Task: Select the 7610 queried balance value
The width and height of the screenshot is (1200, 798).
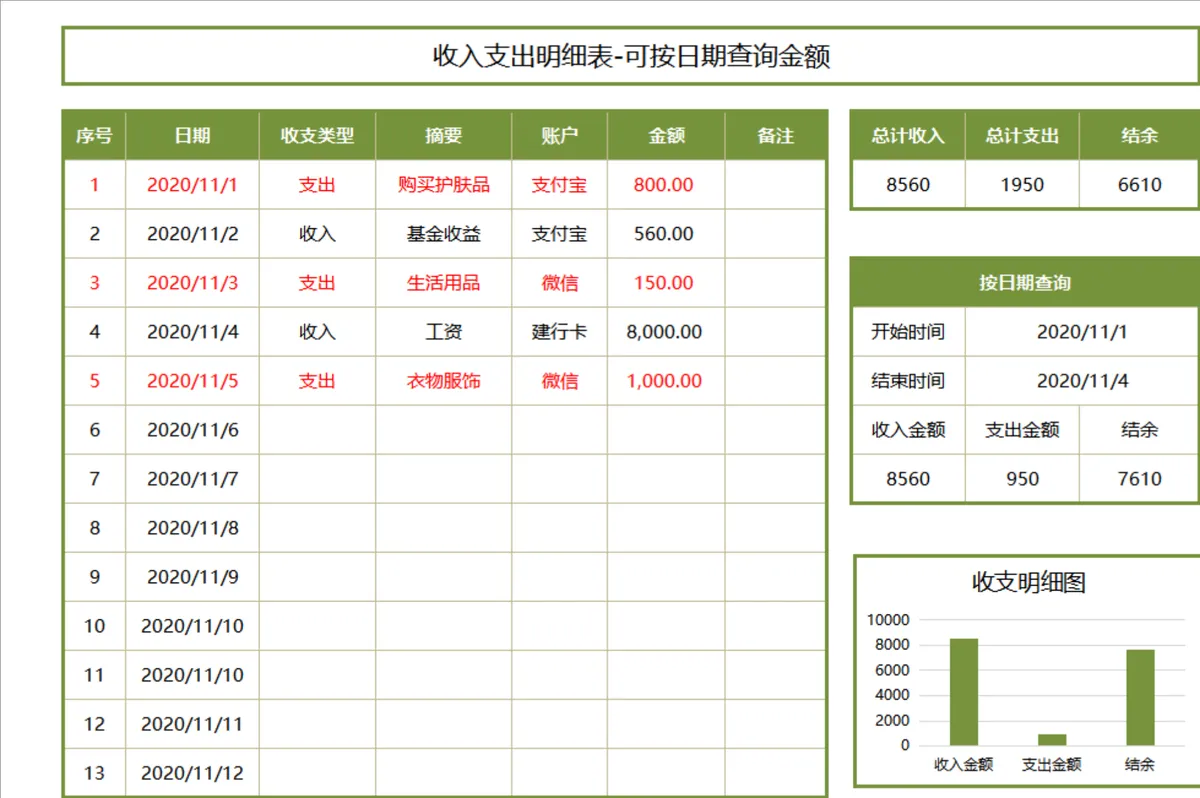Action: point(1139,479)
